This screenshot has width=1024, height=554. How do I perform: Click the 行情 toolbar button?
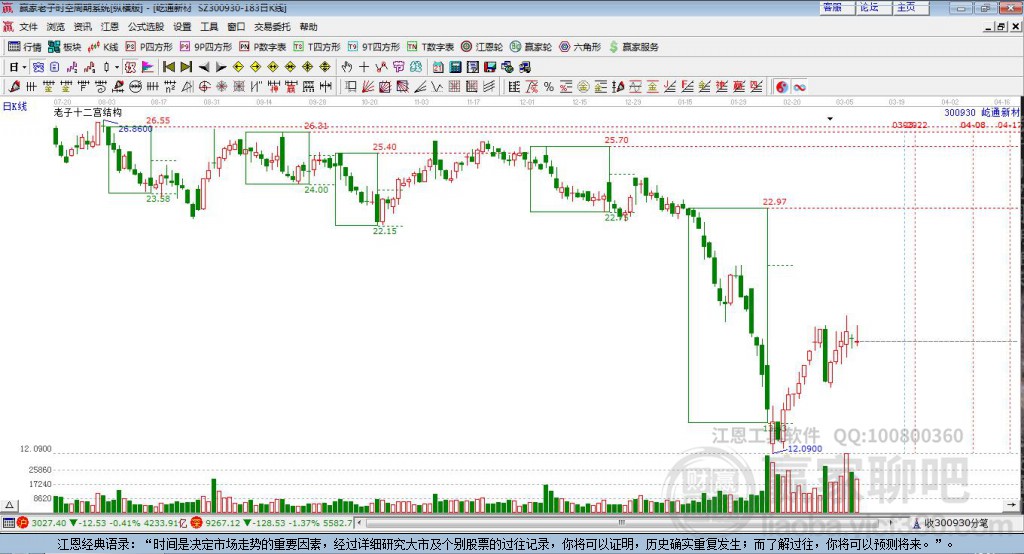[24, 47]
